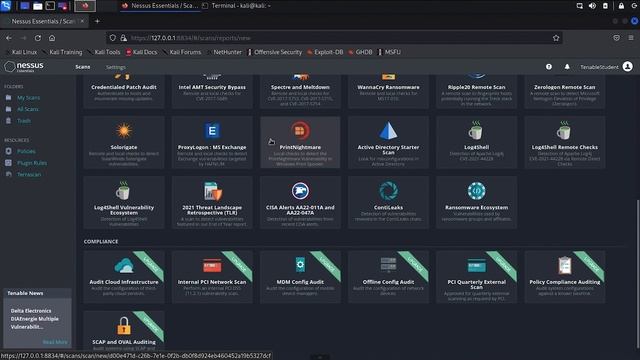Open 2021 Threat Landscape Retrospective template
This screenshot has height=360, width=640.
(212, 202)
